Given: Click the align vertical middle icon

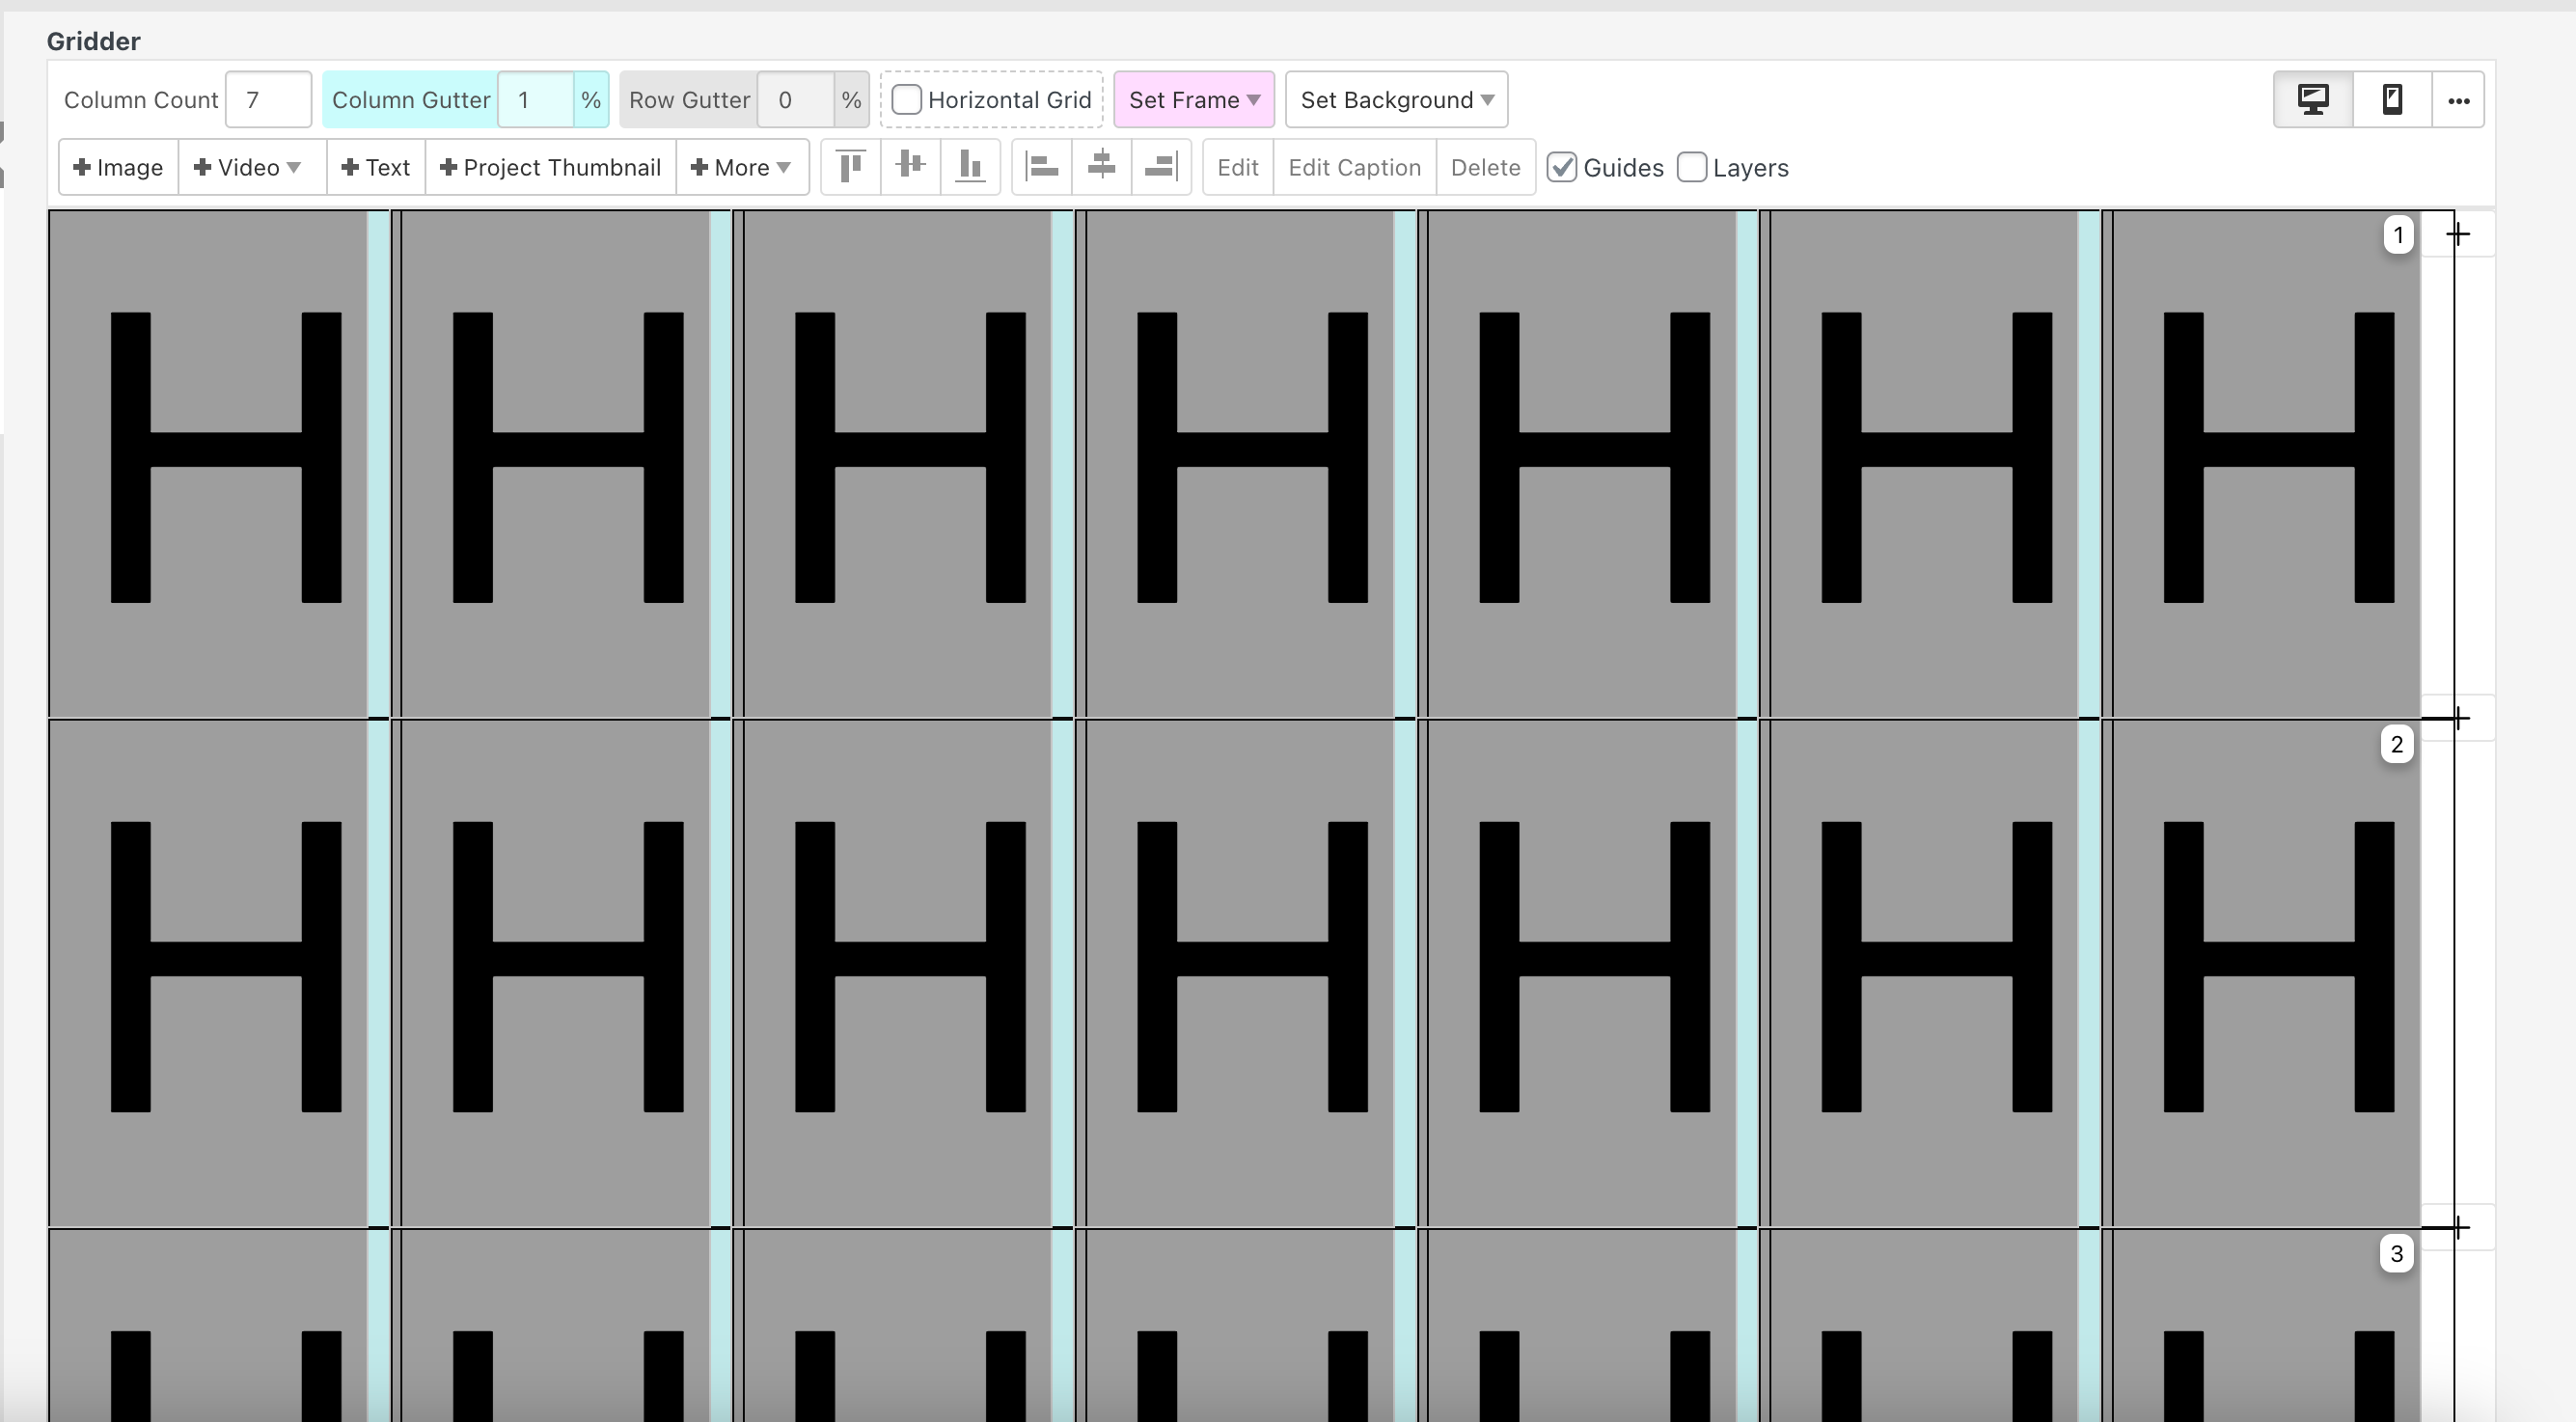Looking at the screenshot, I should click(x=910, y=166).
